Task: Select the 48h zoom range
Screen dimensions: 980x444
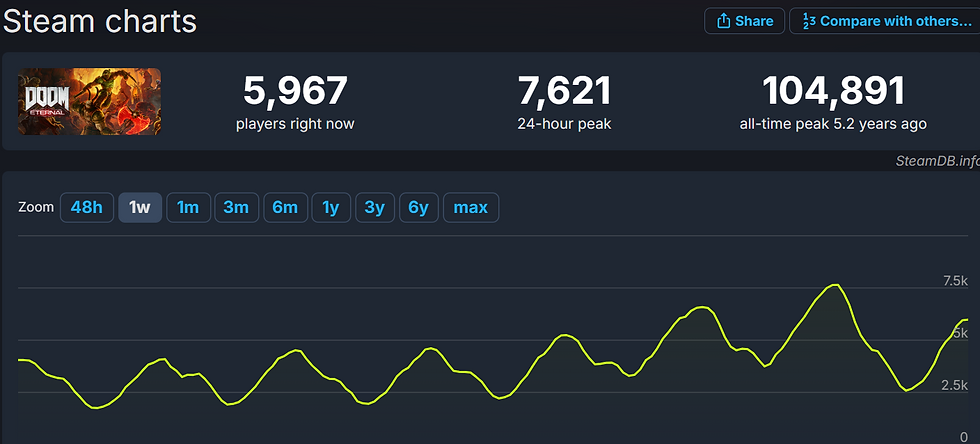Action: 87,208
